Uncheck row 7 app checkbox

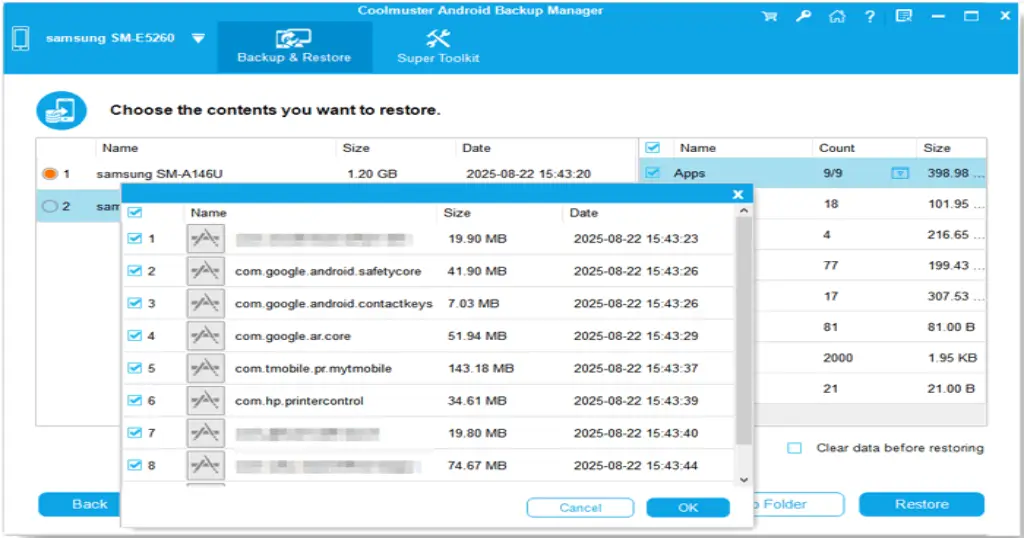click(x=135, y=433)
